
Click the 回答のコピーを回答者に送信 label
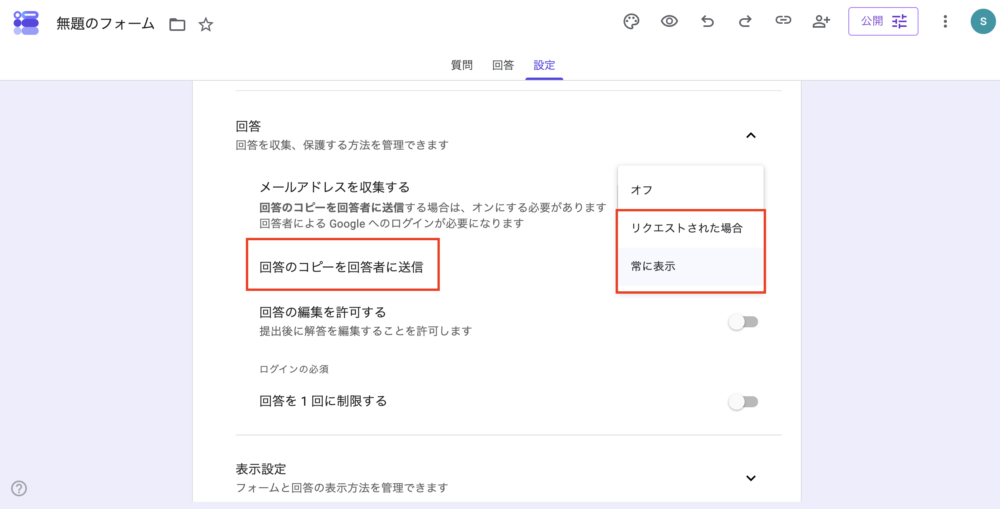pos(341,267)
